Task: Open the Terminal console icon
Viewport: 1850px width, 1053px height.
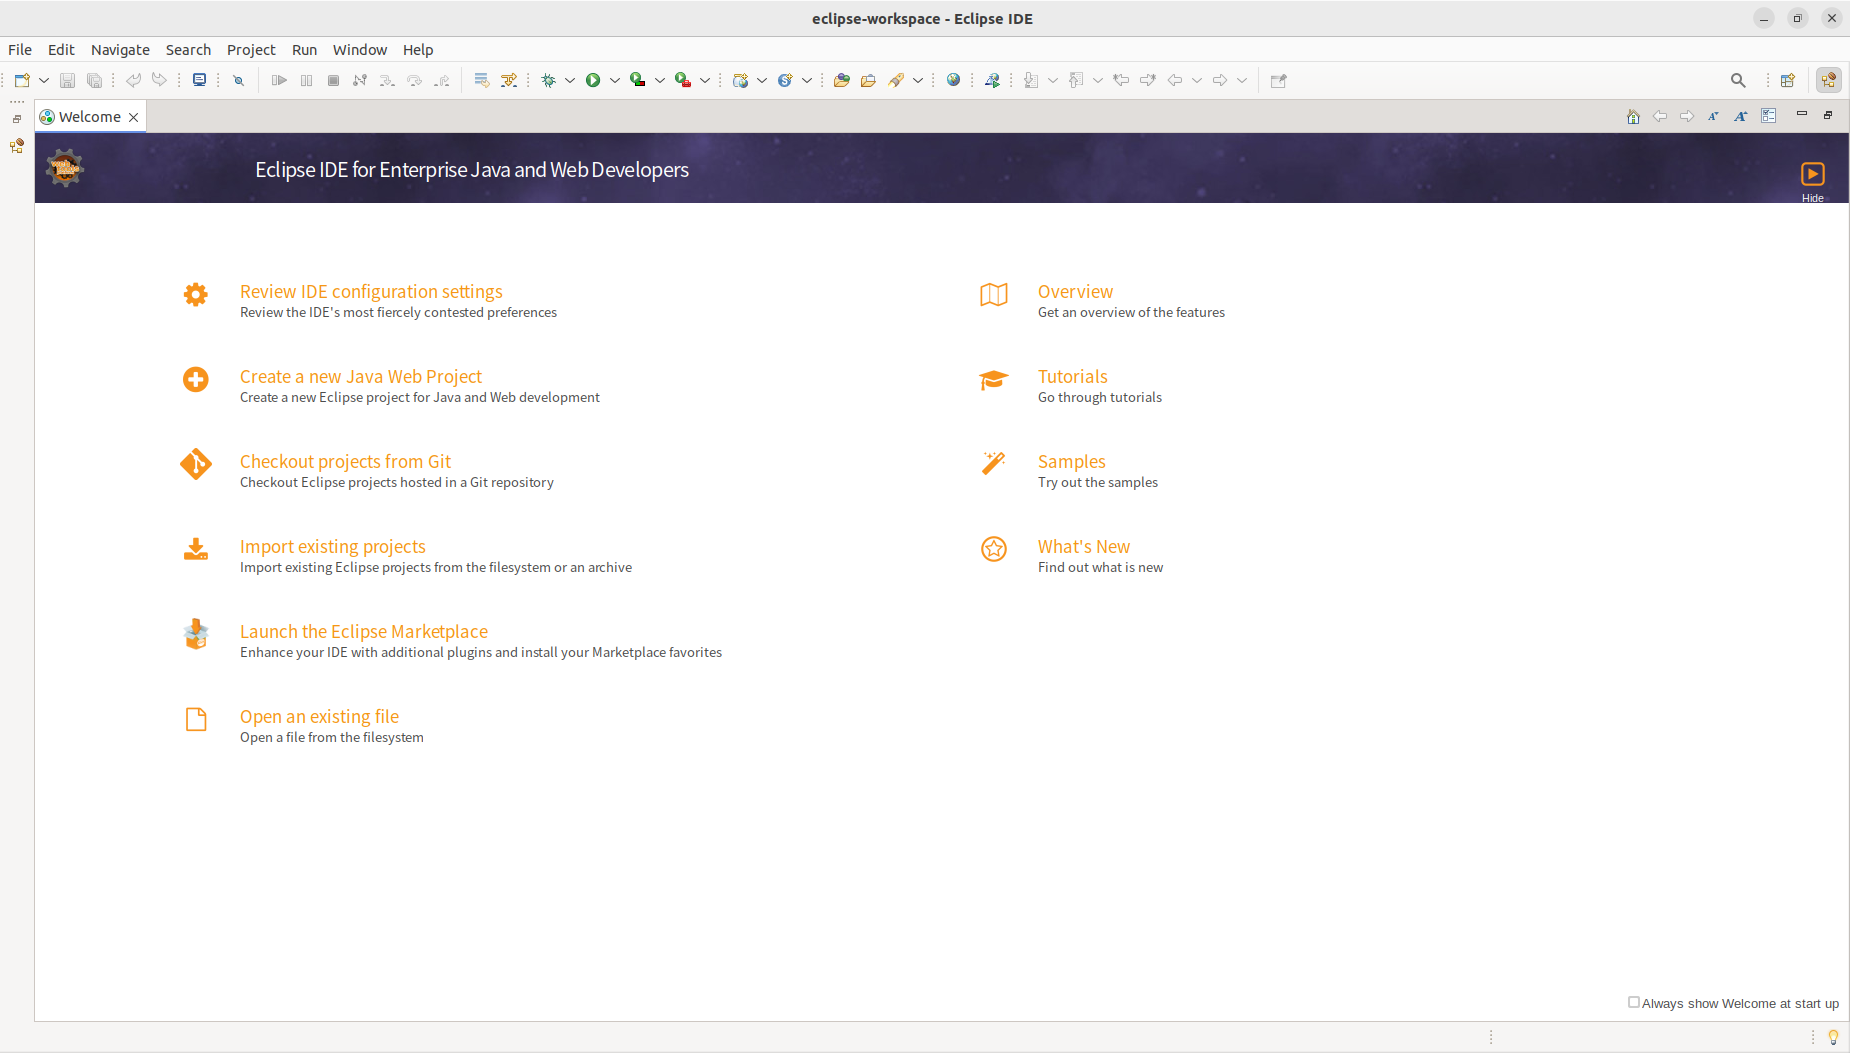Action: pyautogui.click(x=199, y=80)
